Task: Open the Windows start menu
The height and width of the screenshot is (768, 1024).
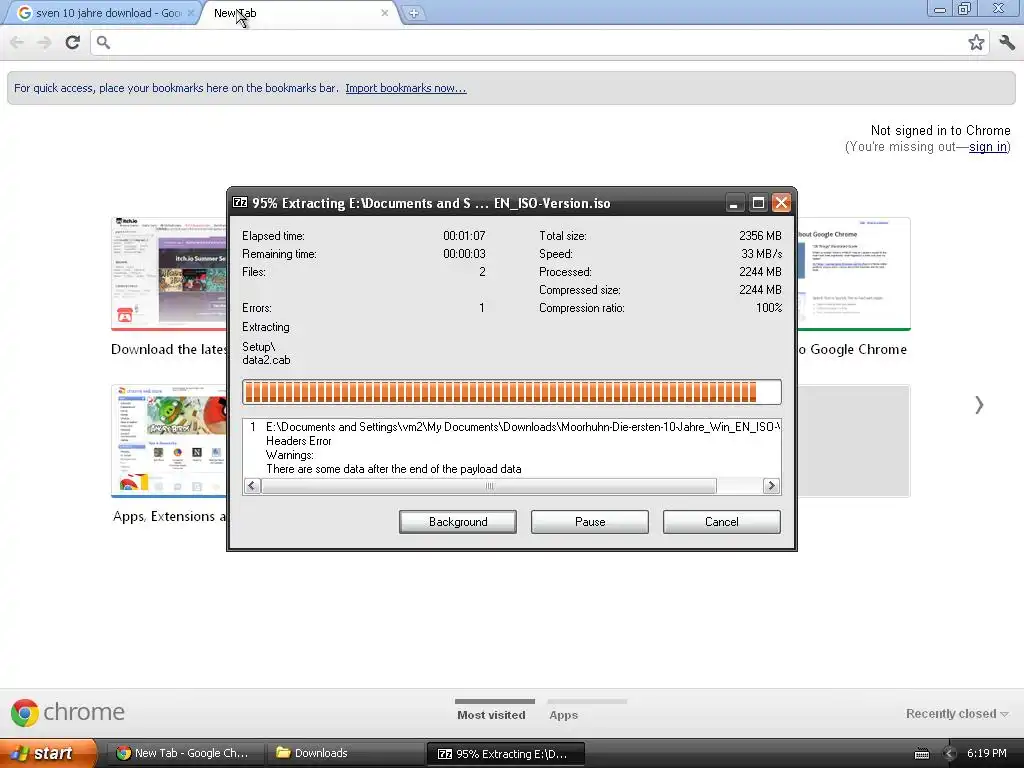Action: pyautogui.click(x=46, y=753)
